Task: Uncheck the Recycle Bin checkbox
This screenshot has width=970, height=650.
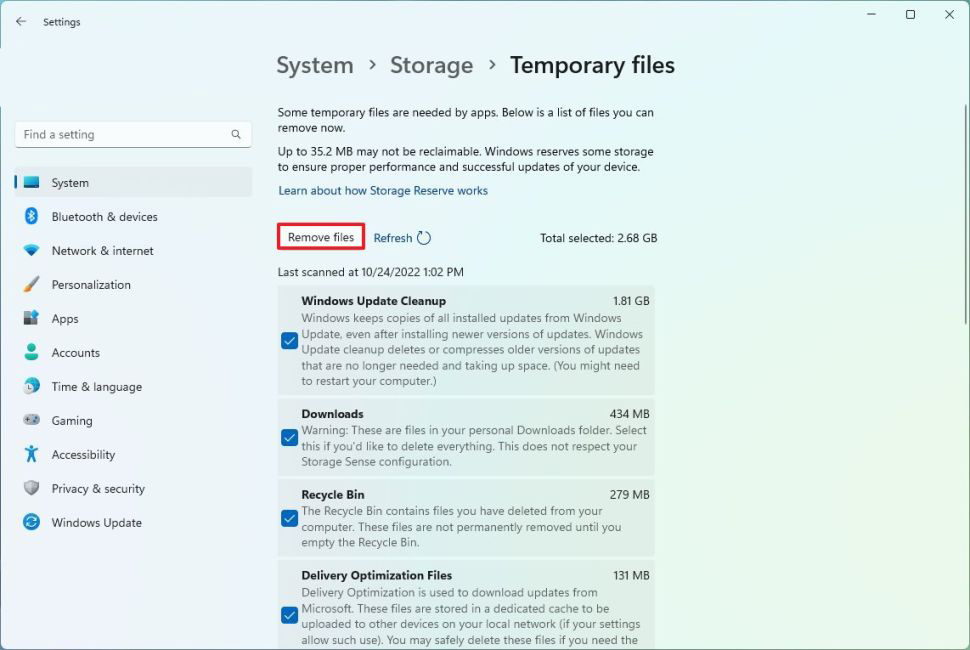Action: click(x=289, y=518)
